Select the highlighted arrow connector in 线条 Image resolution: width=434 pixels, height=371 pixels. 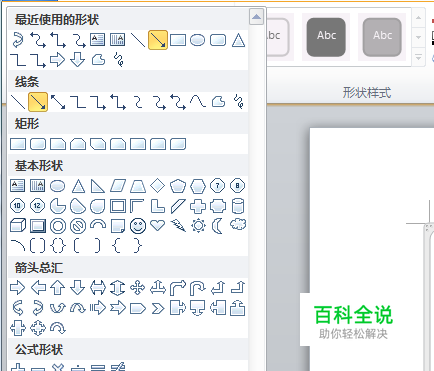(38, 102)
